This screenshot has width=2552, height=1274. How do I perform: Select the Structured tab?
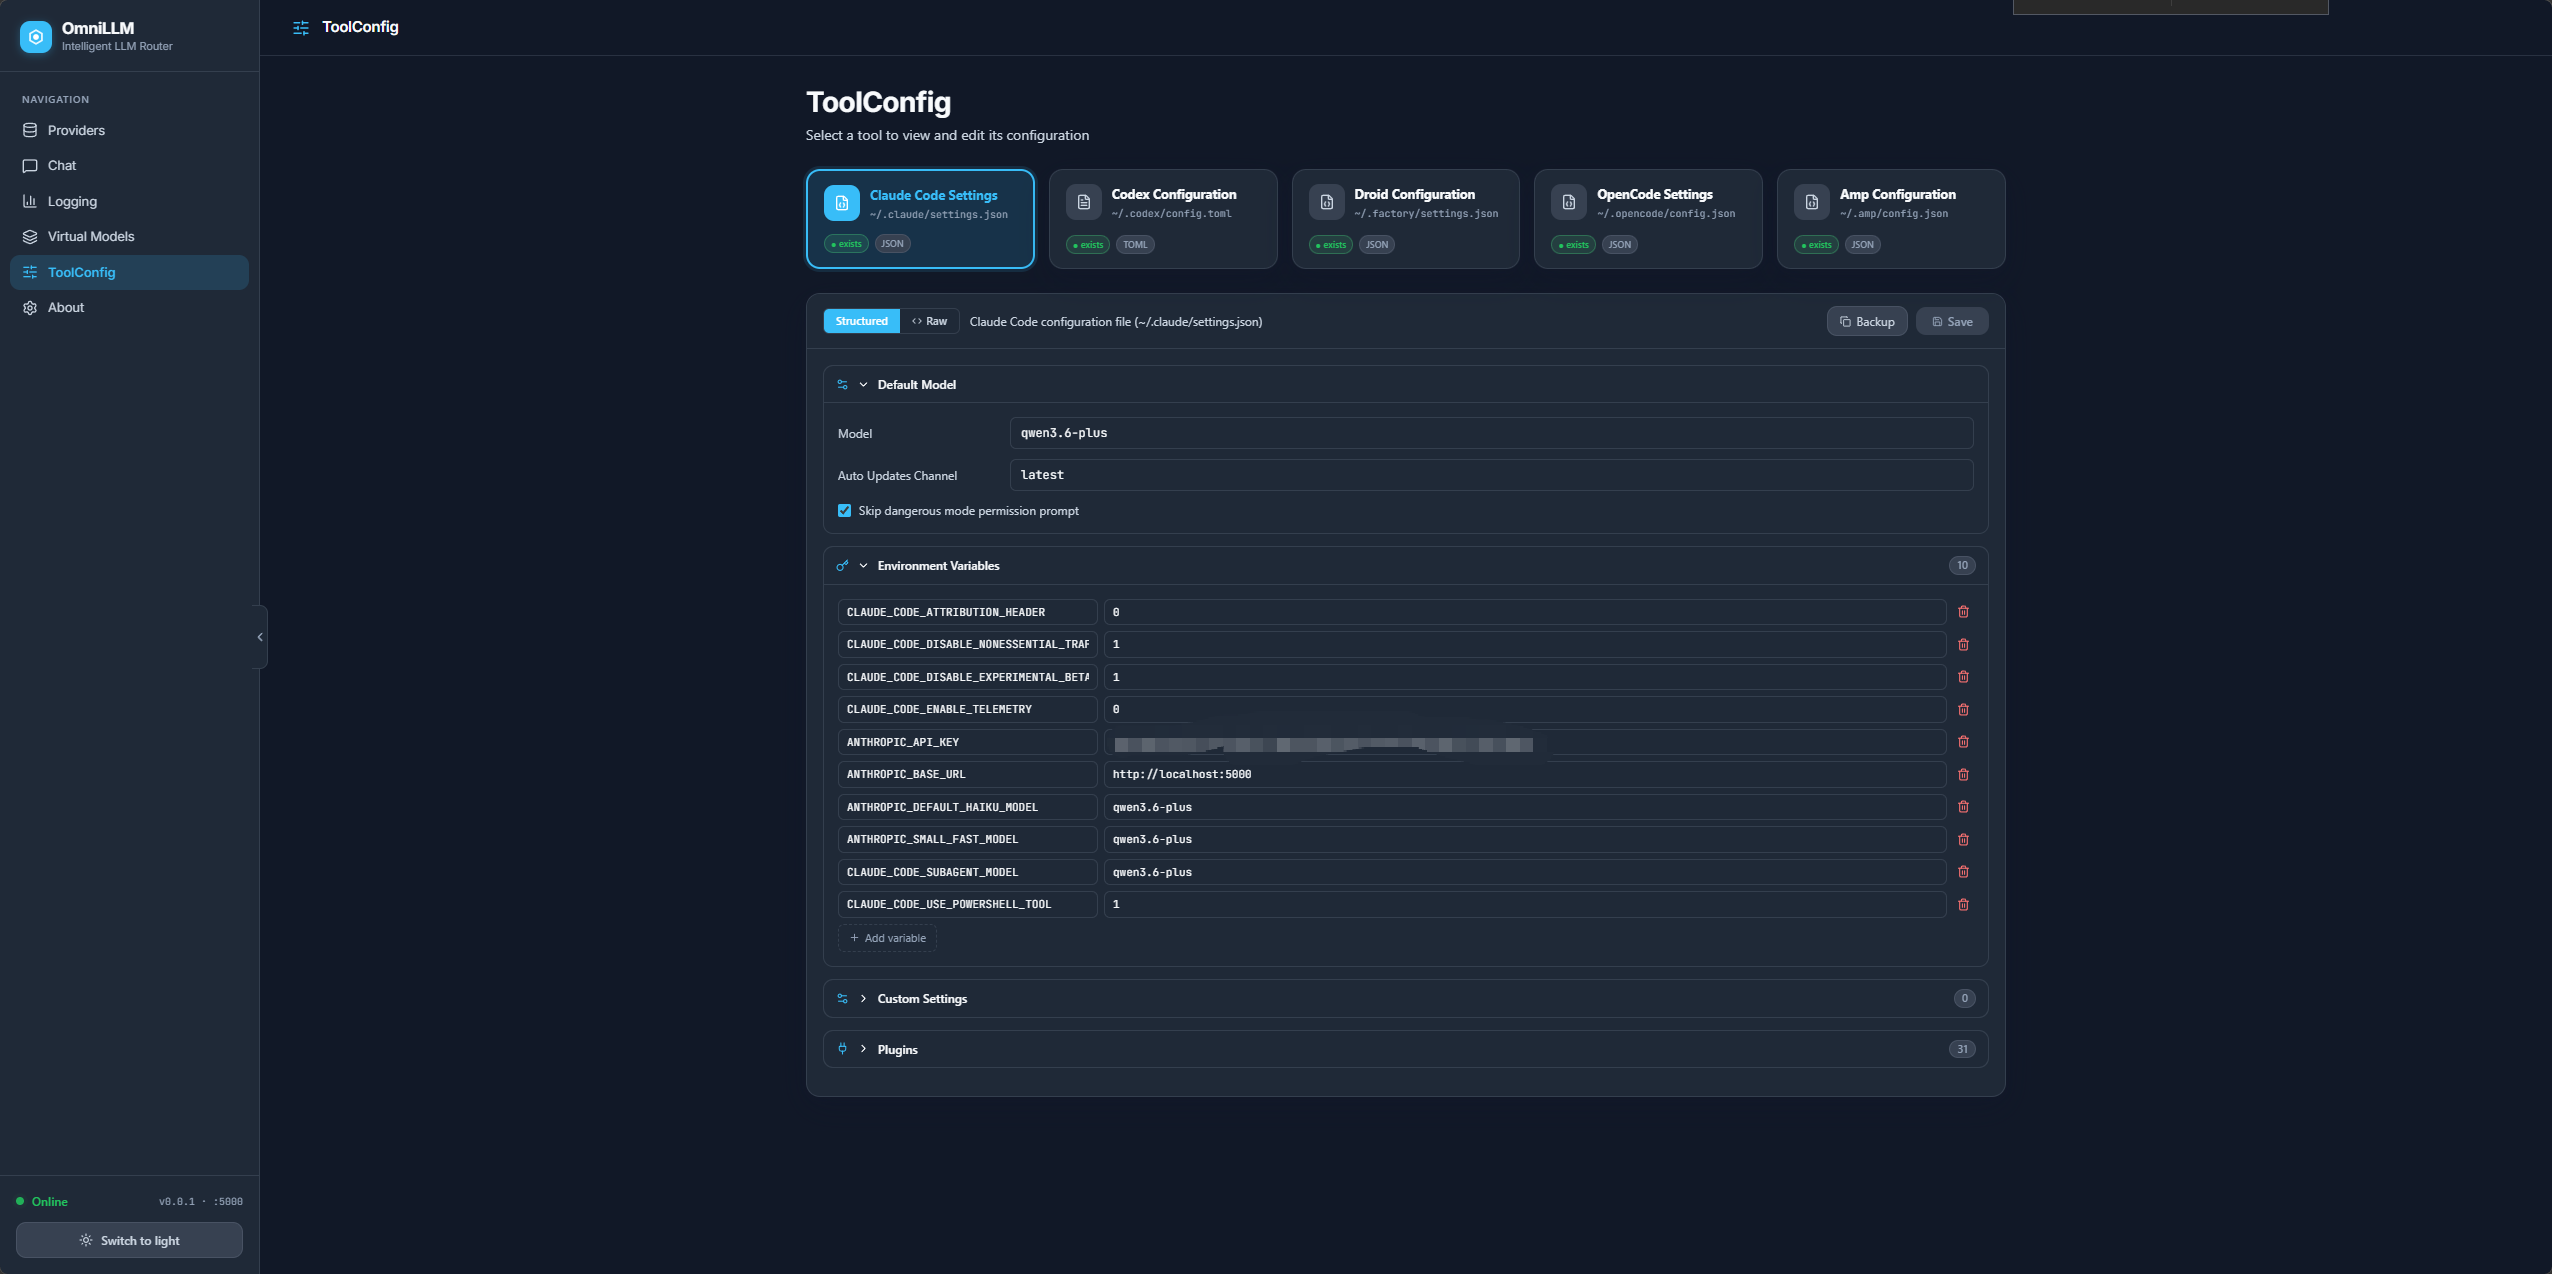[x=860, y=321]
